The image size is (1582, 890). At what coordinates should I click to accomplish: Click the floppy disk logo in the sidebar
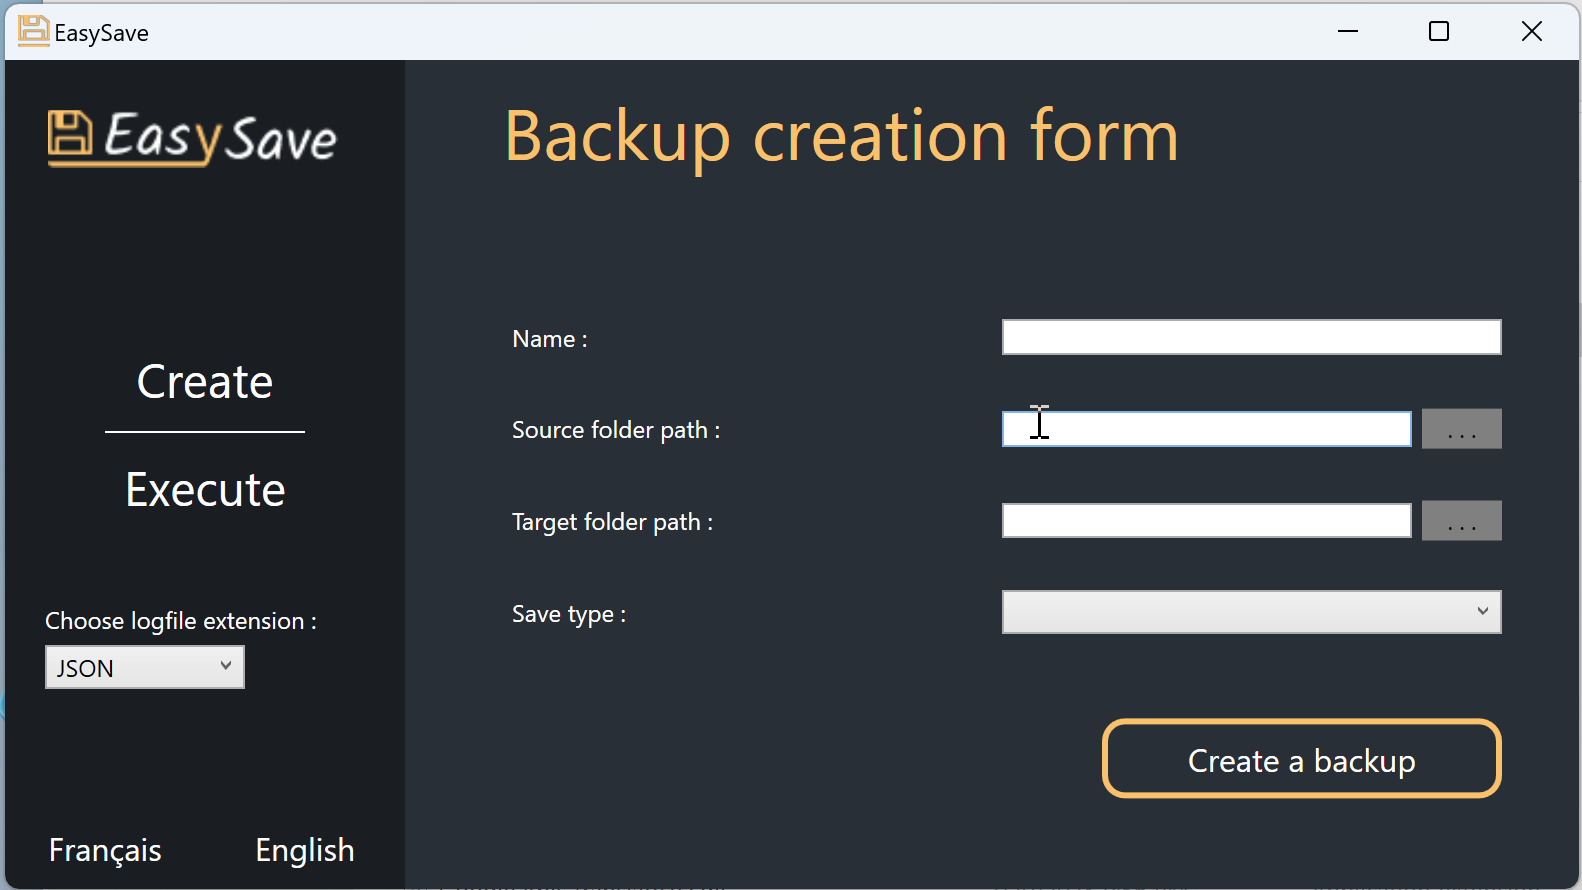tap(70, 136)
